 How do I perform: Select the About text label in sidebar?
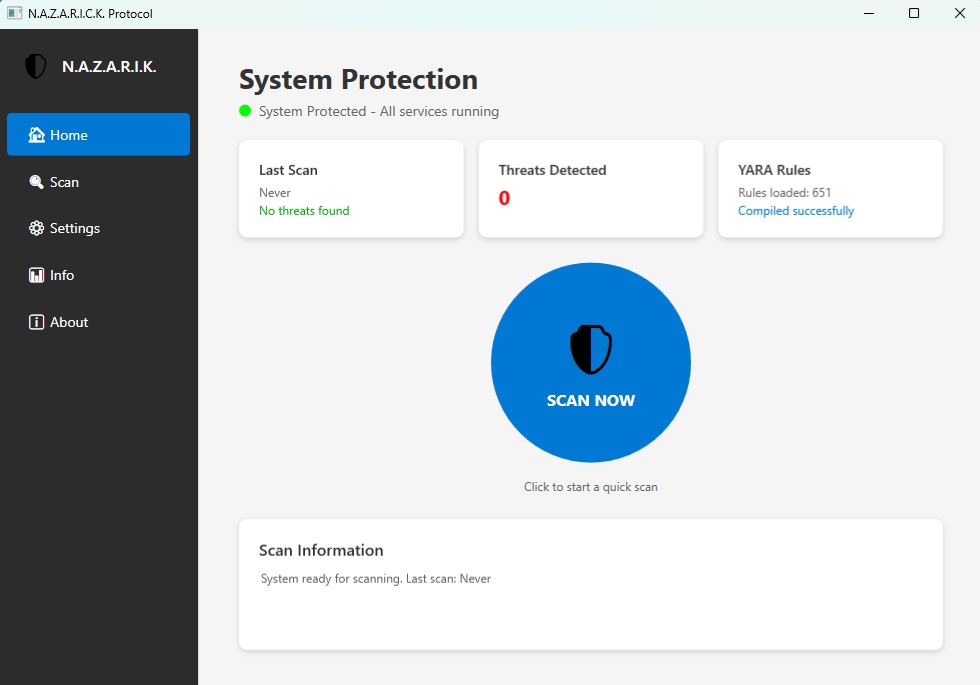pyautogui.click(x=69, y=322)
